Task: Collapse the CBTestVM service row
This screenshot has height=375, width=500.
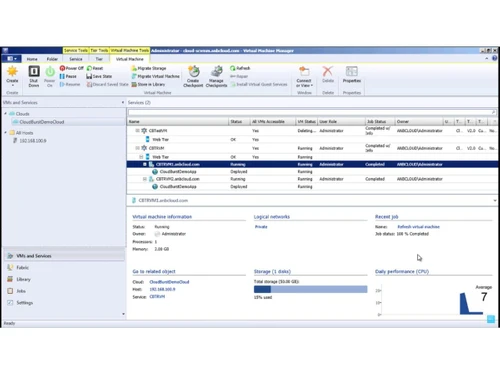Action: click(x=137, y=131)
